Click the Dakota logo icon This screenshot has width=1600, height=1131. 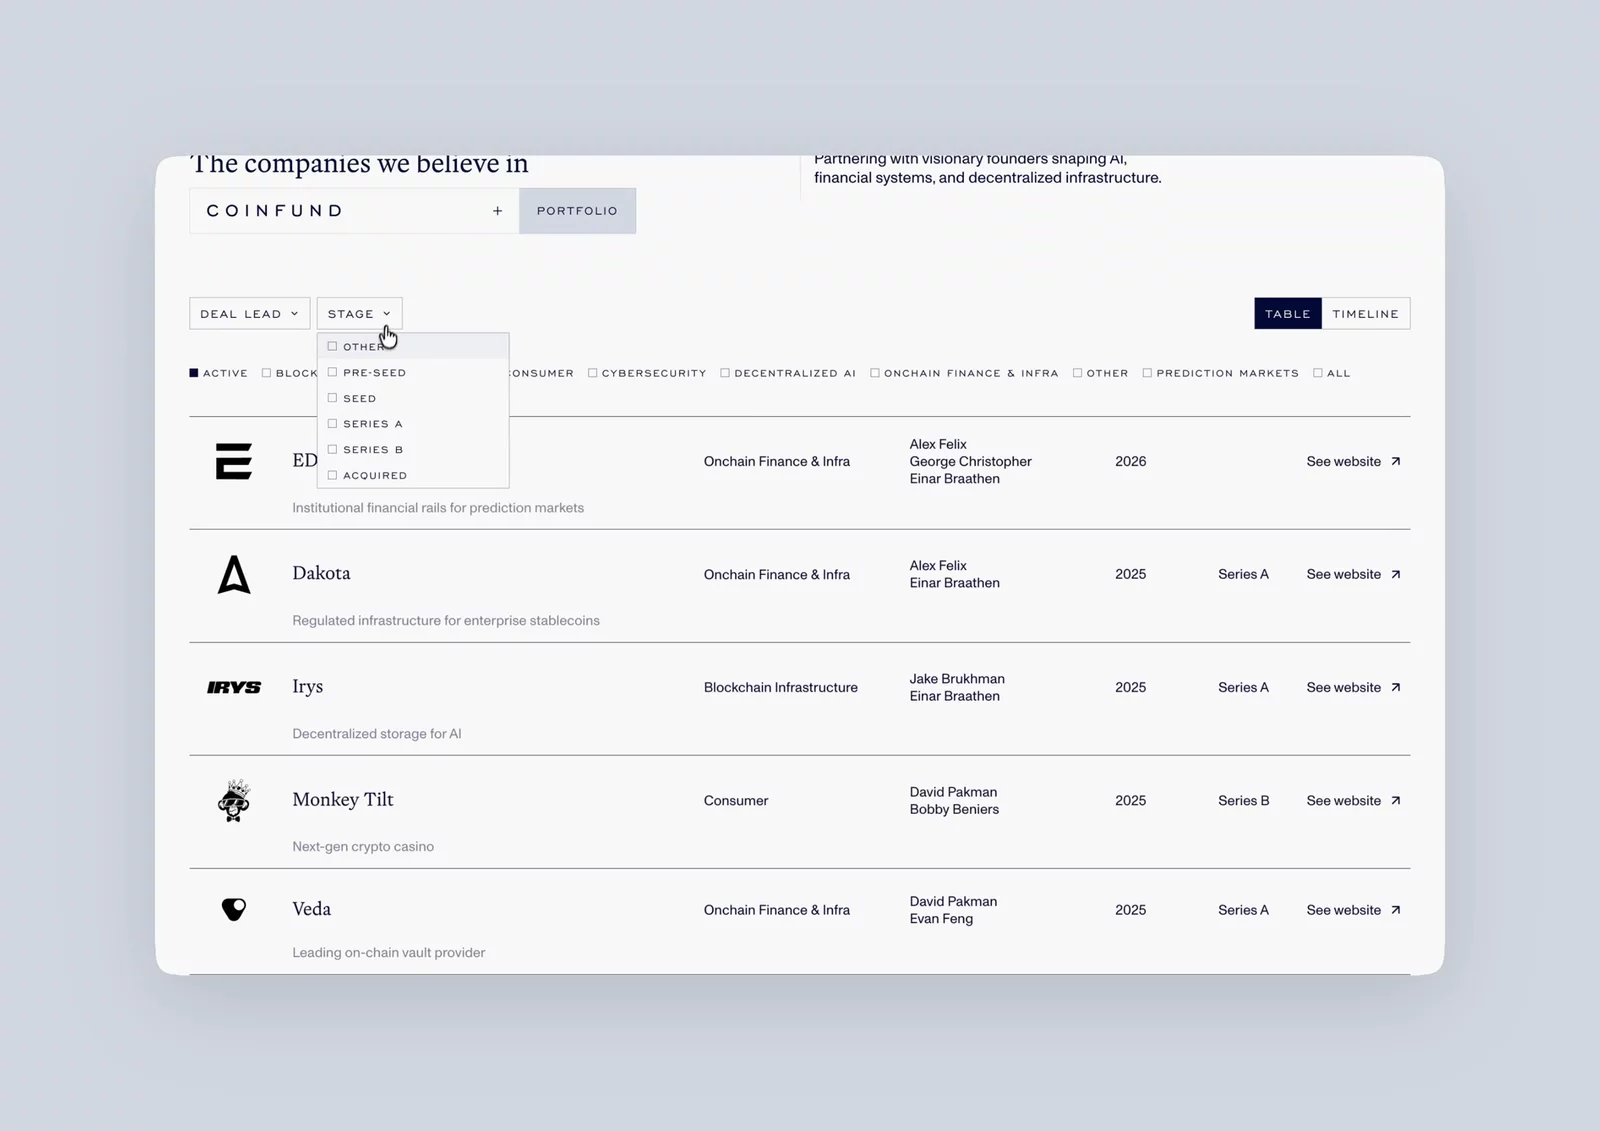pos(234,574)
